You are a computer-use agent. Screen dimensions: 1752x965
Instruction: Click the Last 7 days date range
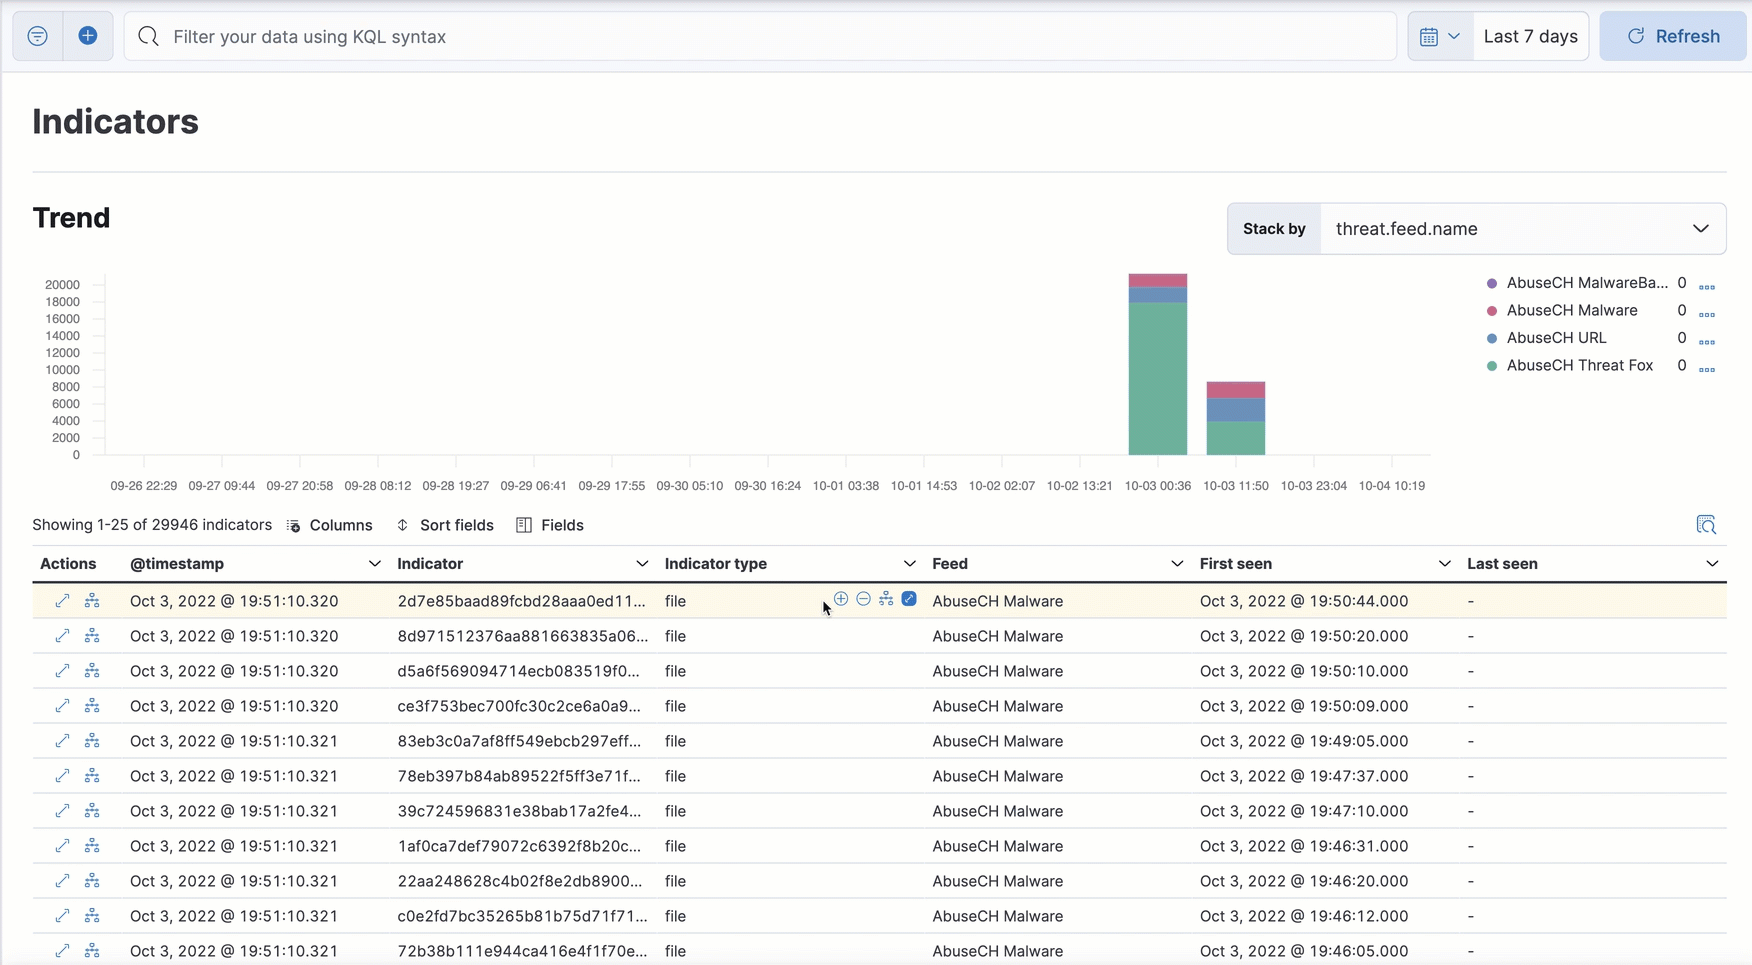point(1530,36)
